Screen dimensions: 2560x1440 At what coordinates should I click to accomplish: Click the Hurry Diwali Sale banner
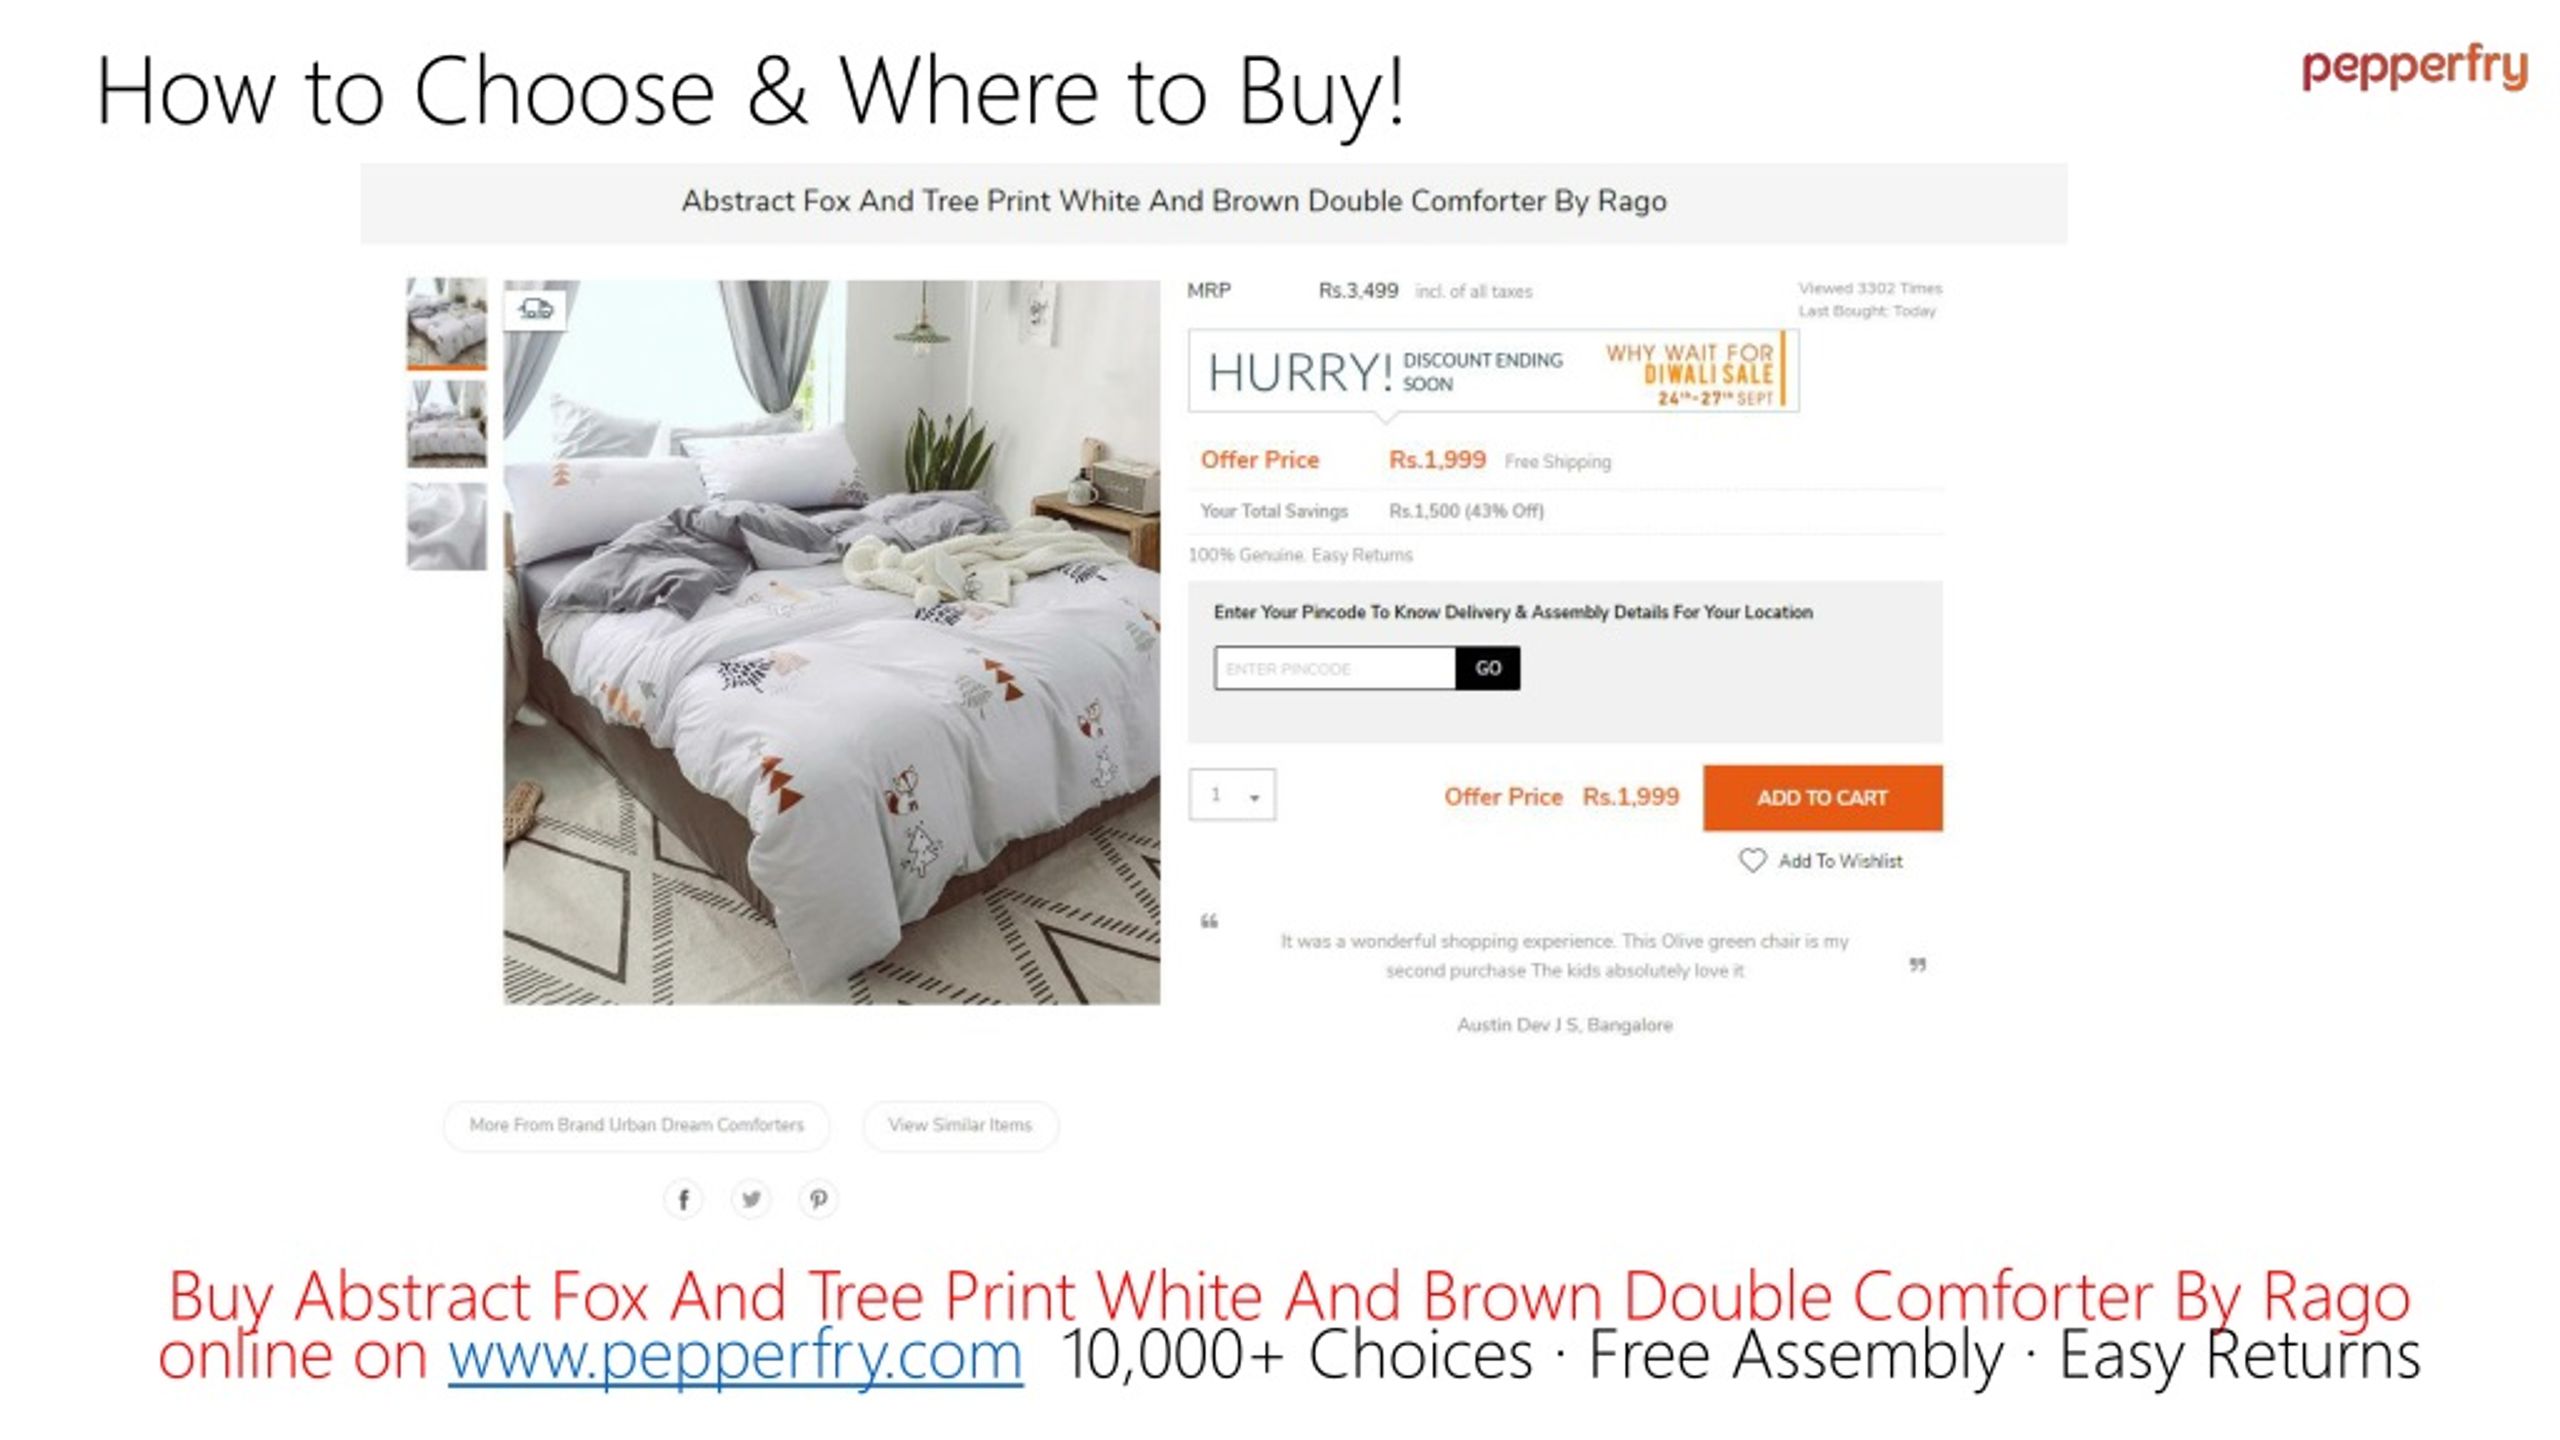pyautogui.click(x=1493, y=371)
